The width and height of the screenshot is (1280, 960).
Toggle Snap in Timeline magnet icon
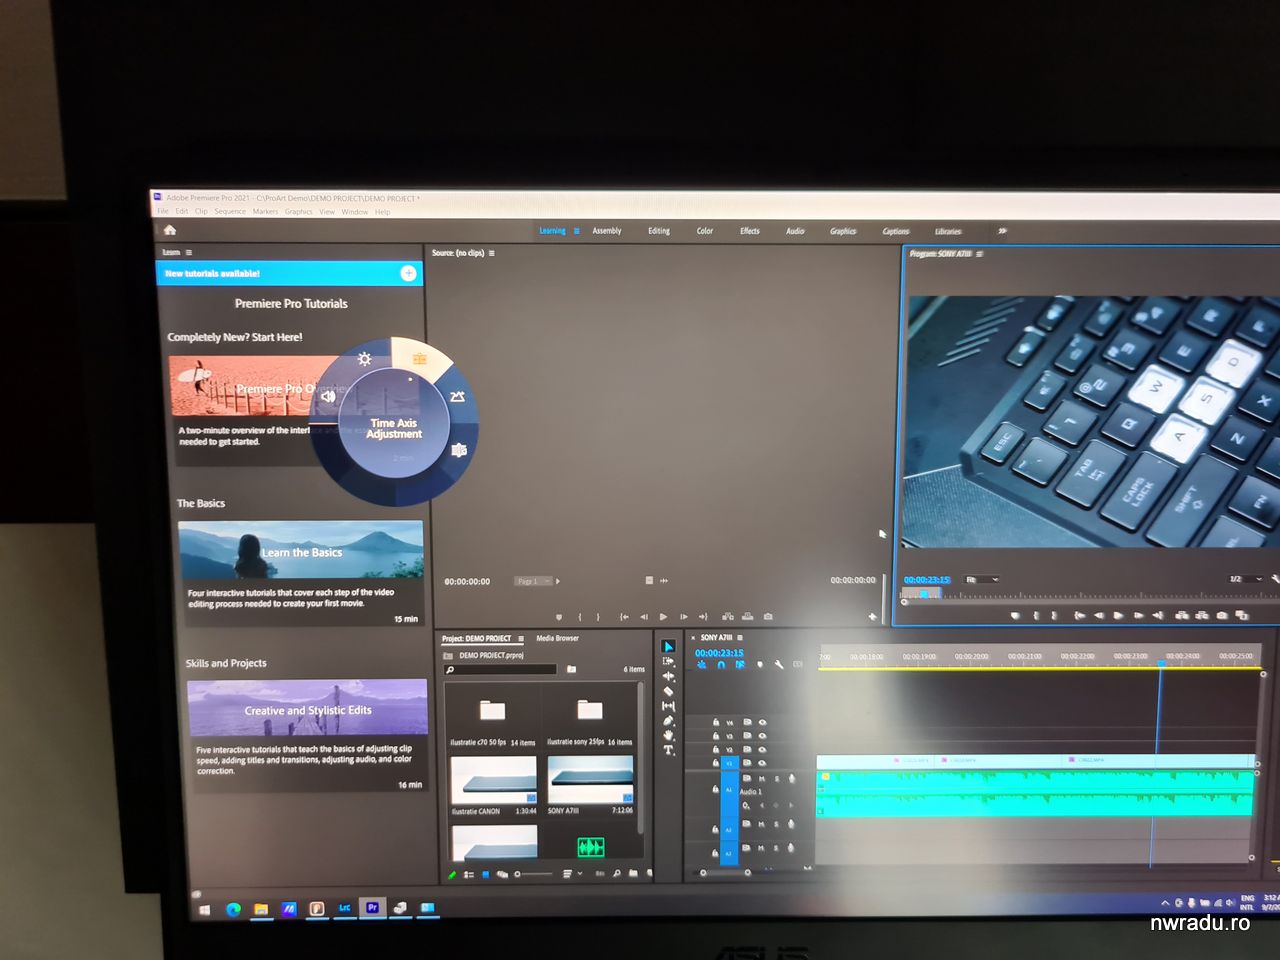(x=721, y=664)
